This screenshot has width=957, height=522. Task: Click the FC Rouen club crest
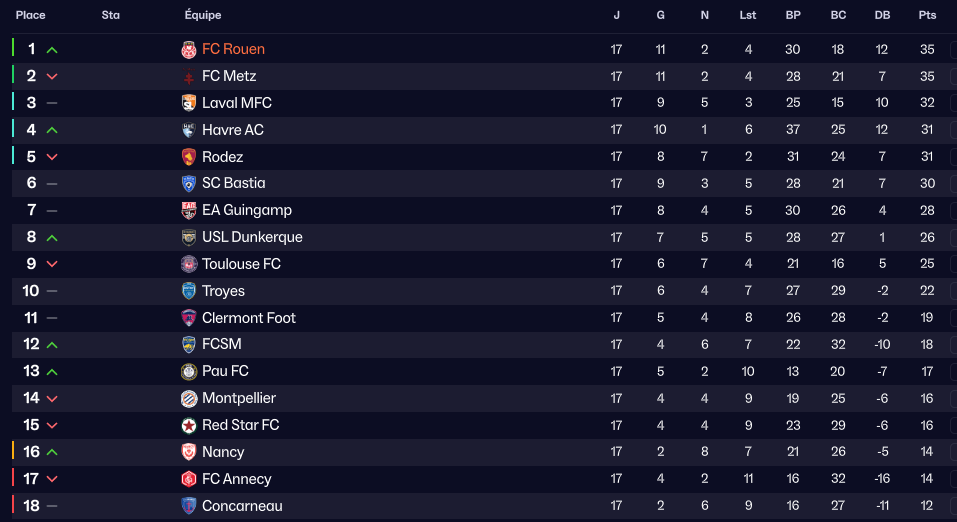click(x=189, y=49)
